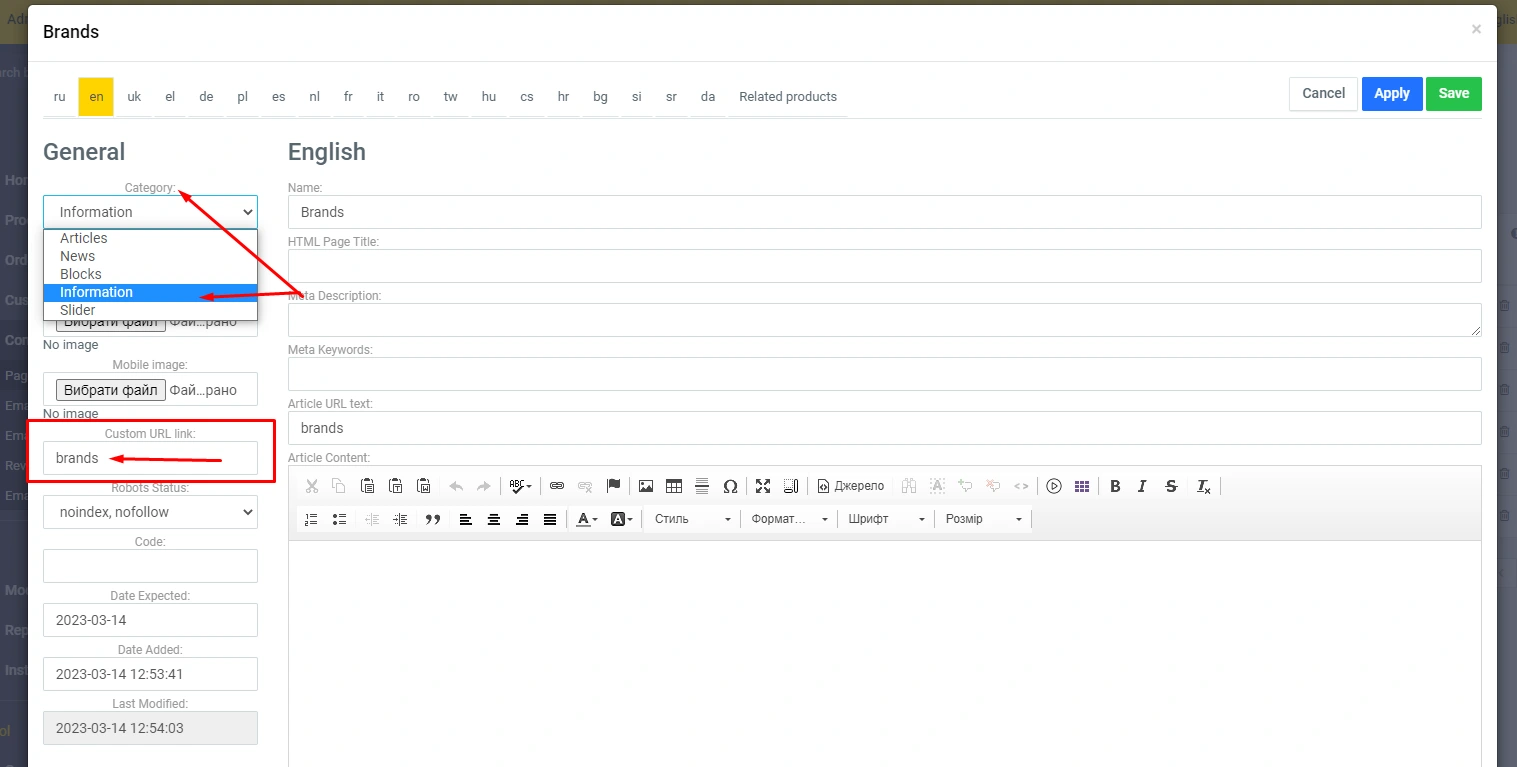Toggle italic text formatting
The height and width of the screenshot is (767, 1517).
pos(1142,486)
